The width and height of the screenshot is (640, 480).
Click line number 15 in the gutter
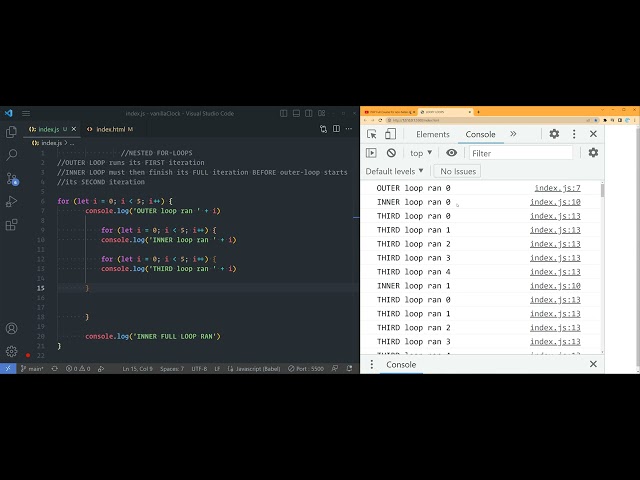pyautogui.click(x=41, y=288)
